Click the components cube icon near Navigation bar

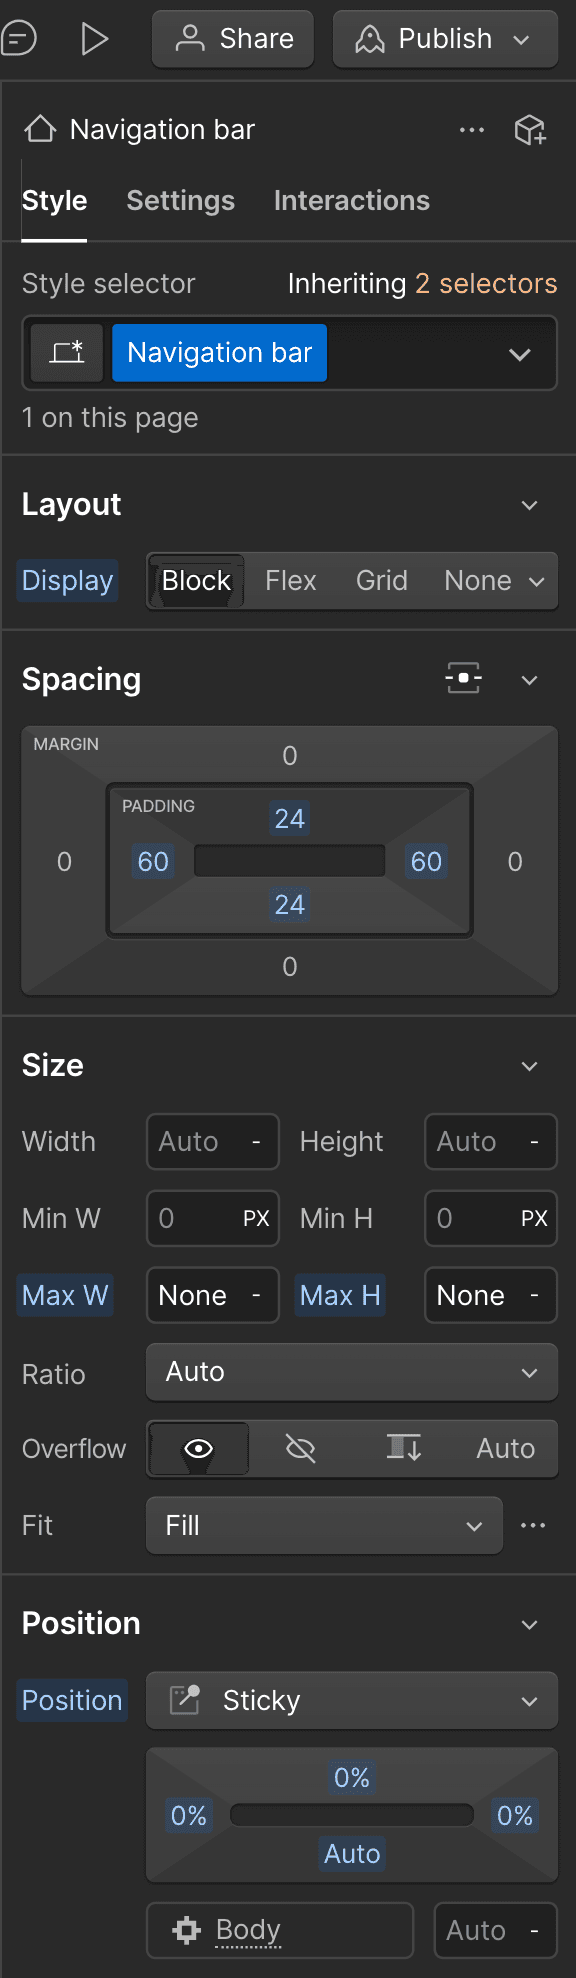pos(530,129)
